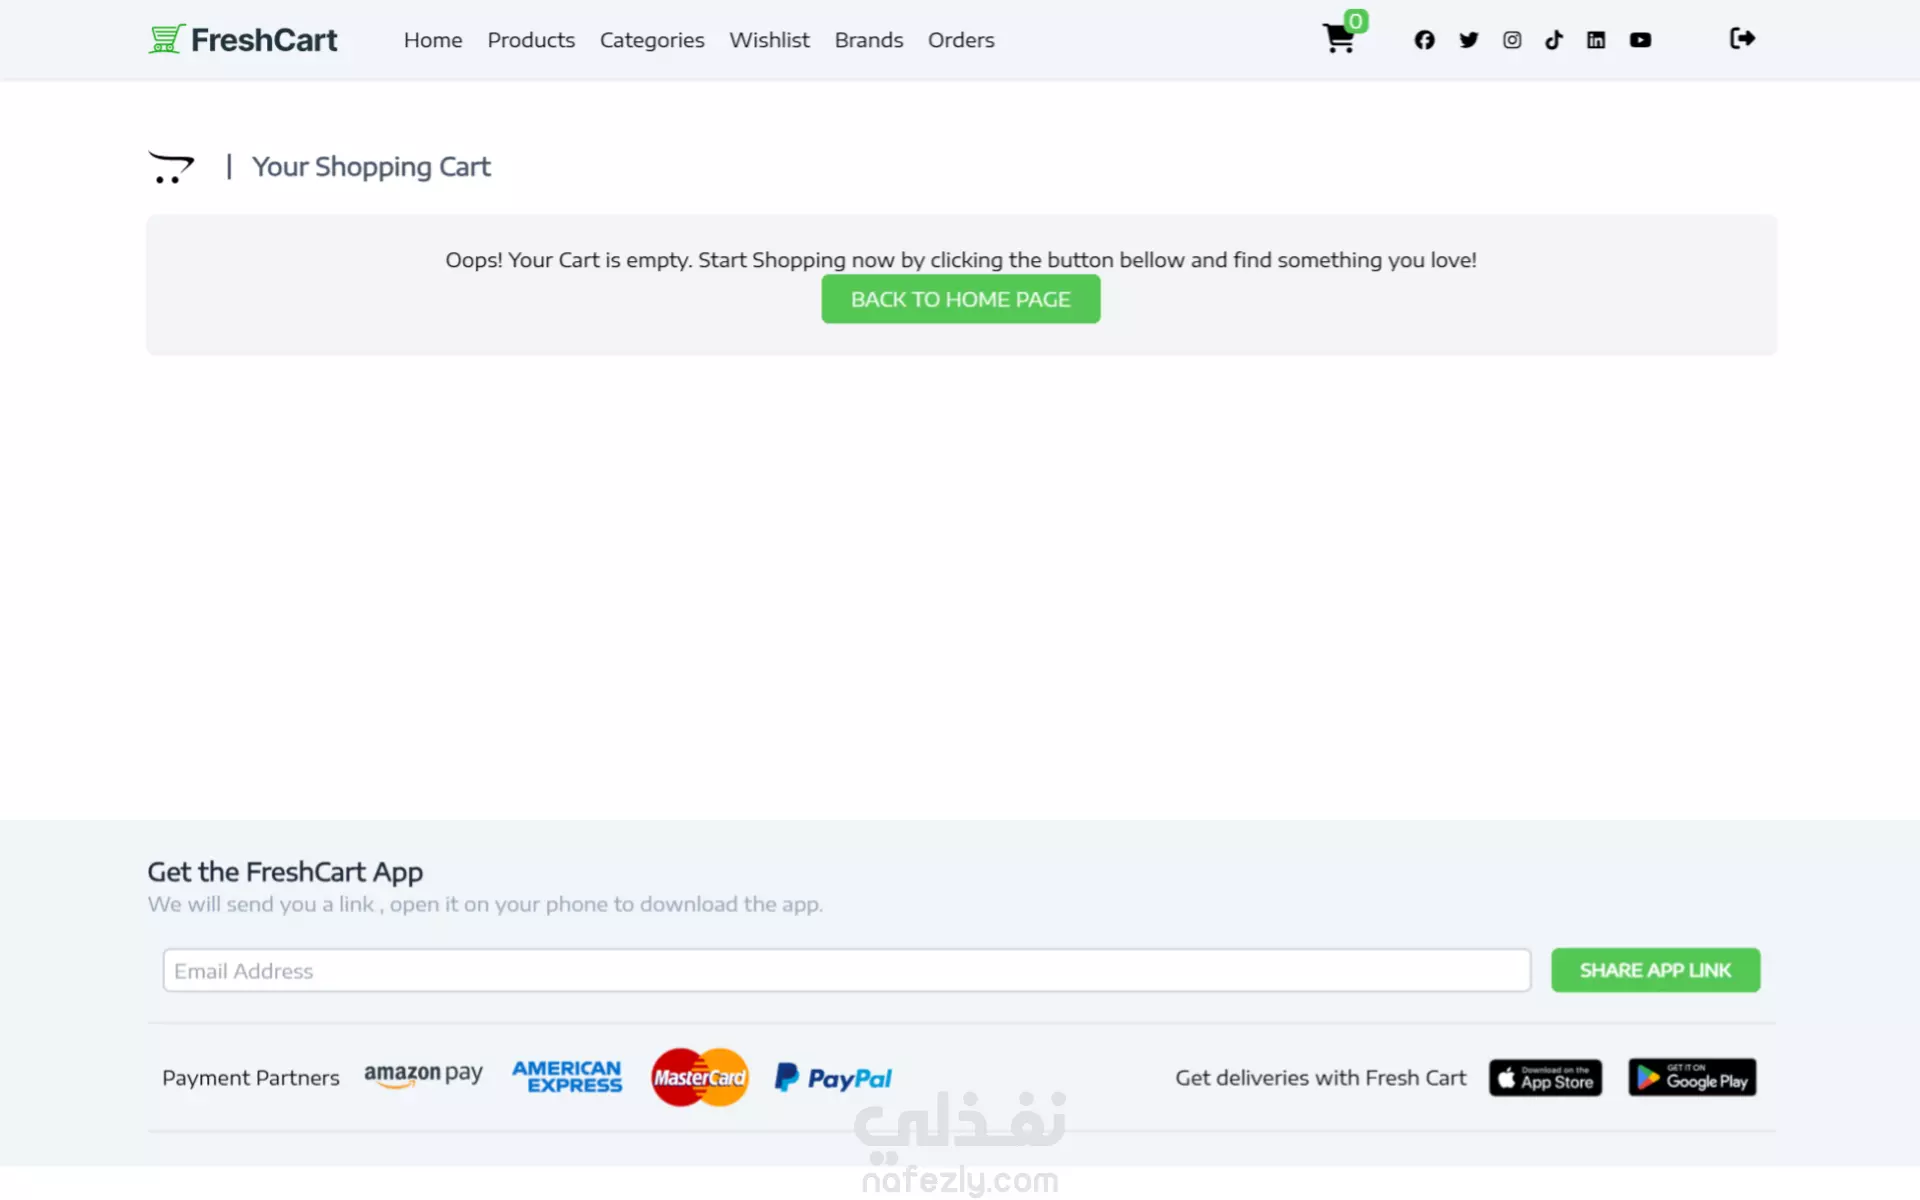Navigate to Categories
Screen dimensions: 1920x1200
(x=652, y=40)
